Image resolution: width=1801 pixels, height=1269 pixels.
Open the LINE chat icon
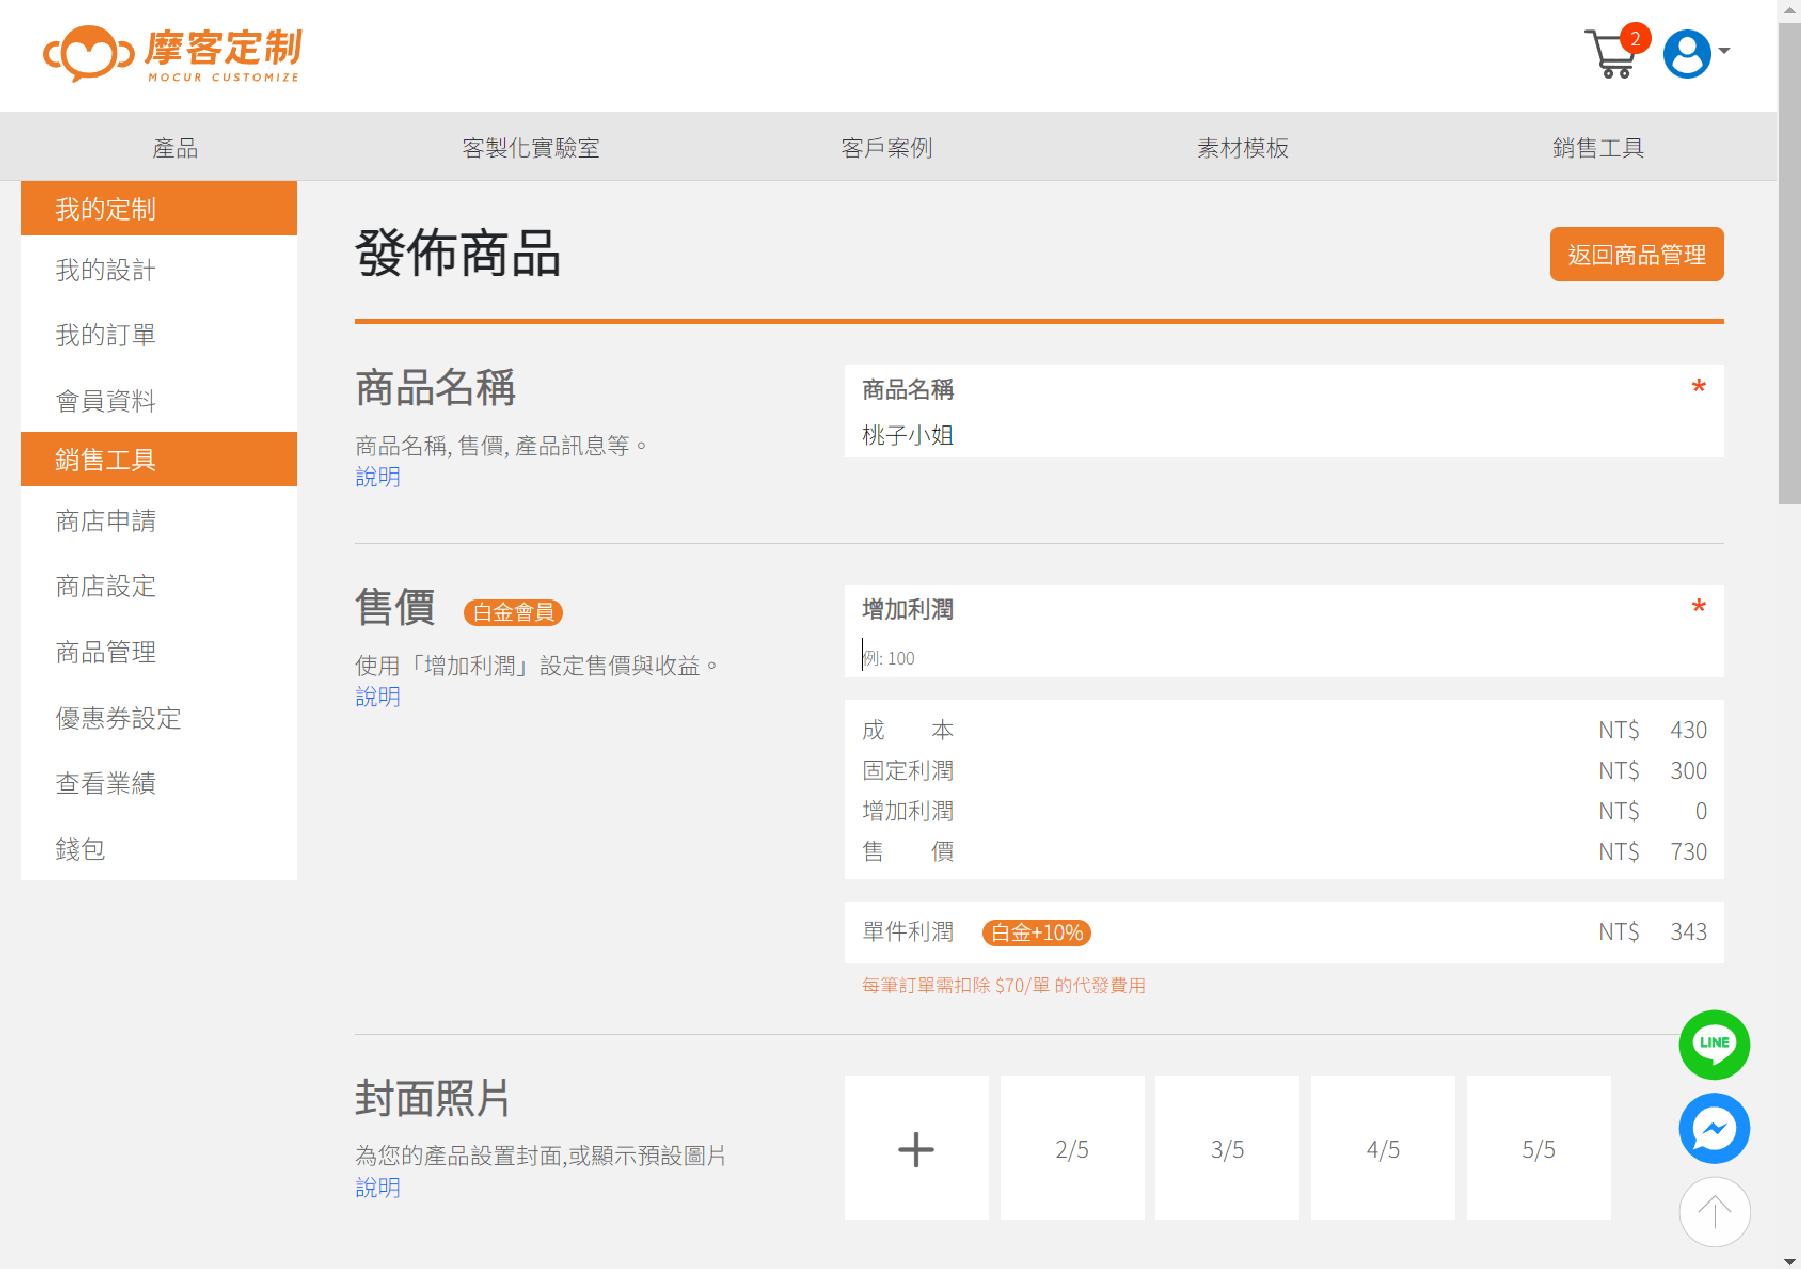point(1714,1044)
